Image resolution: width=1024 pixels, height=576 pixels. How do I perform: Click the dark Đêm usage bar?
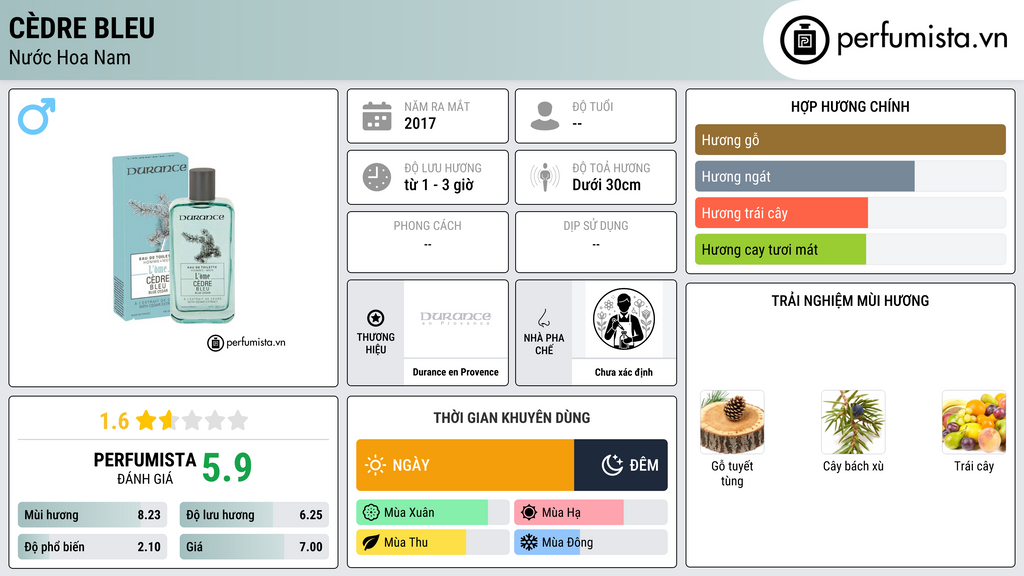pos(621,465)
